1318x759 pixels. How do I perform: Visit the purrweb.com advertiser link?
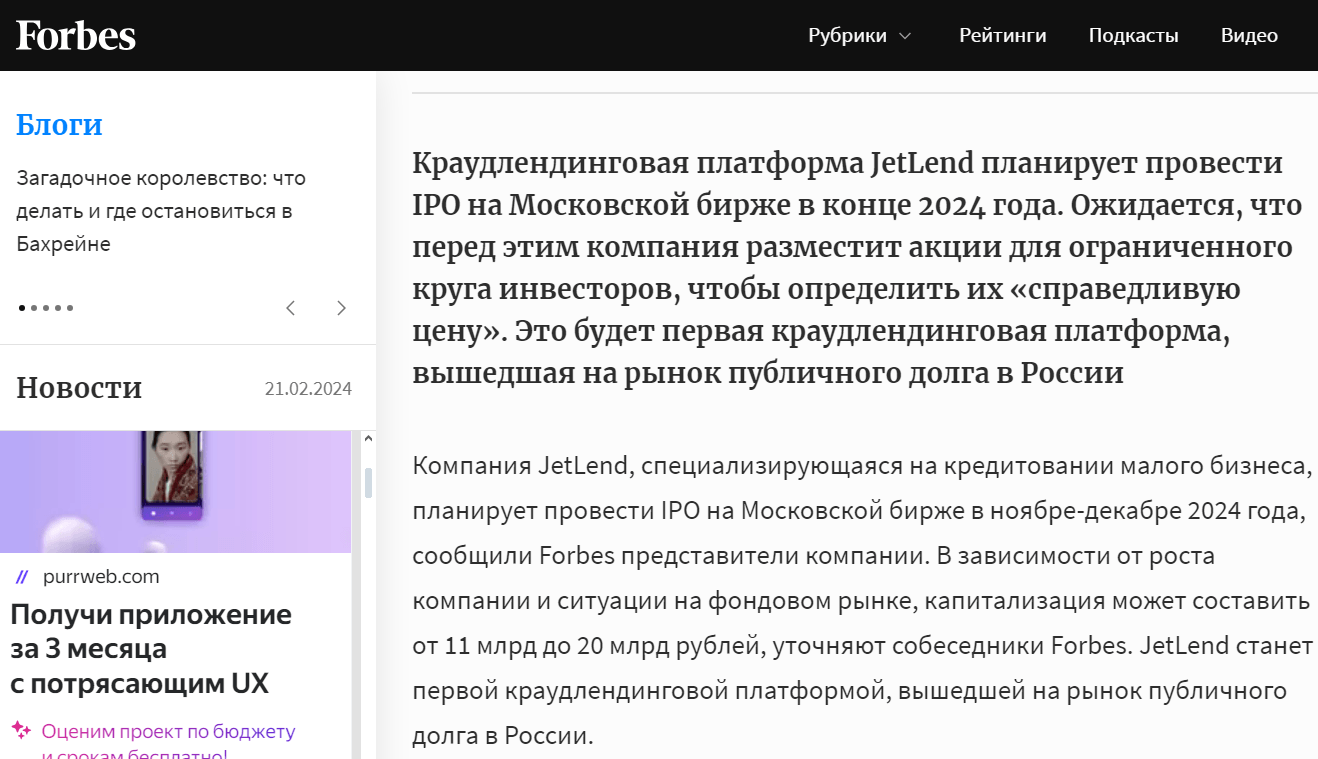(x=101, y=577)
